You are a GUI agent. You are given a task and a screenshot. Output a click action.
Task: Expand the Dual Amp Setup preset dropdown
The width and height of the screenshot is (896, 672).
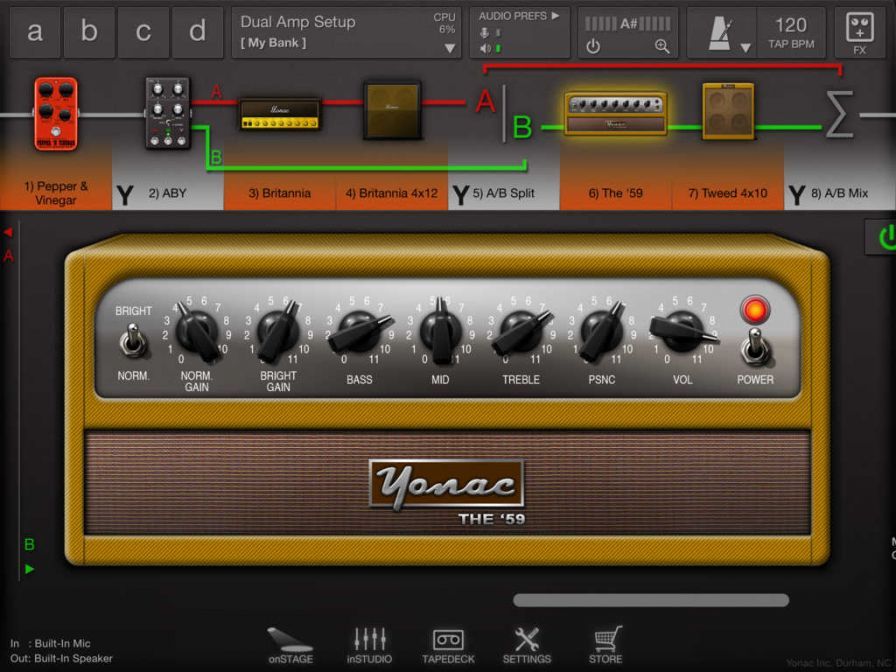(x=449, y=48)
